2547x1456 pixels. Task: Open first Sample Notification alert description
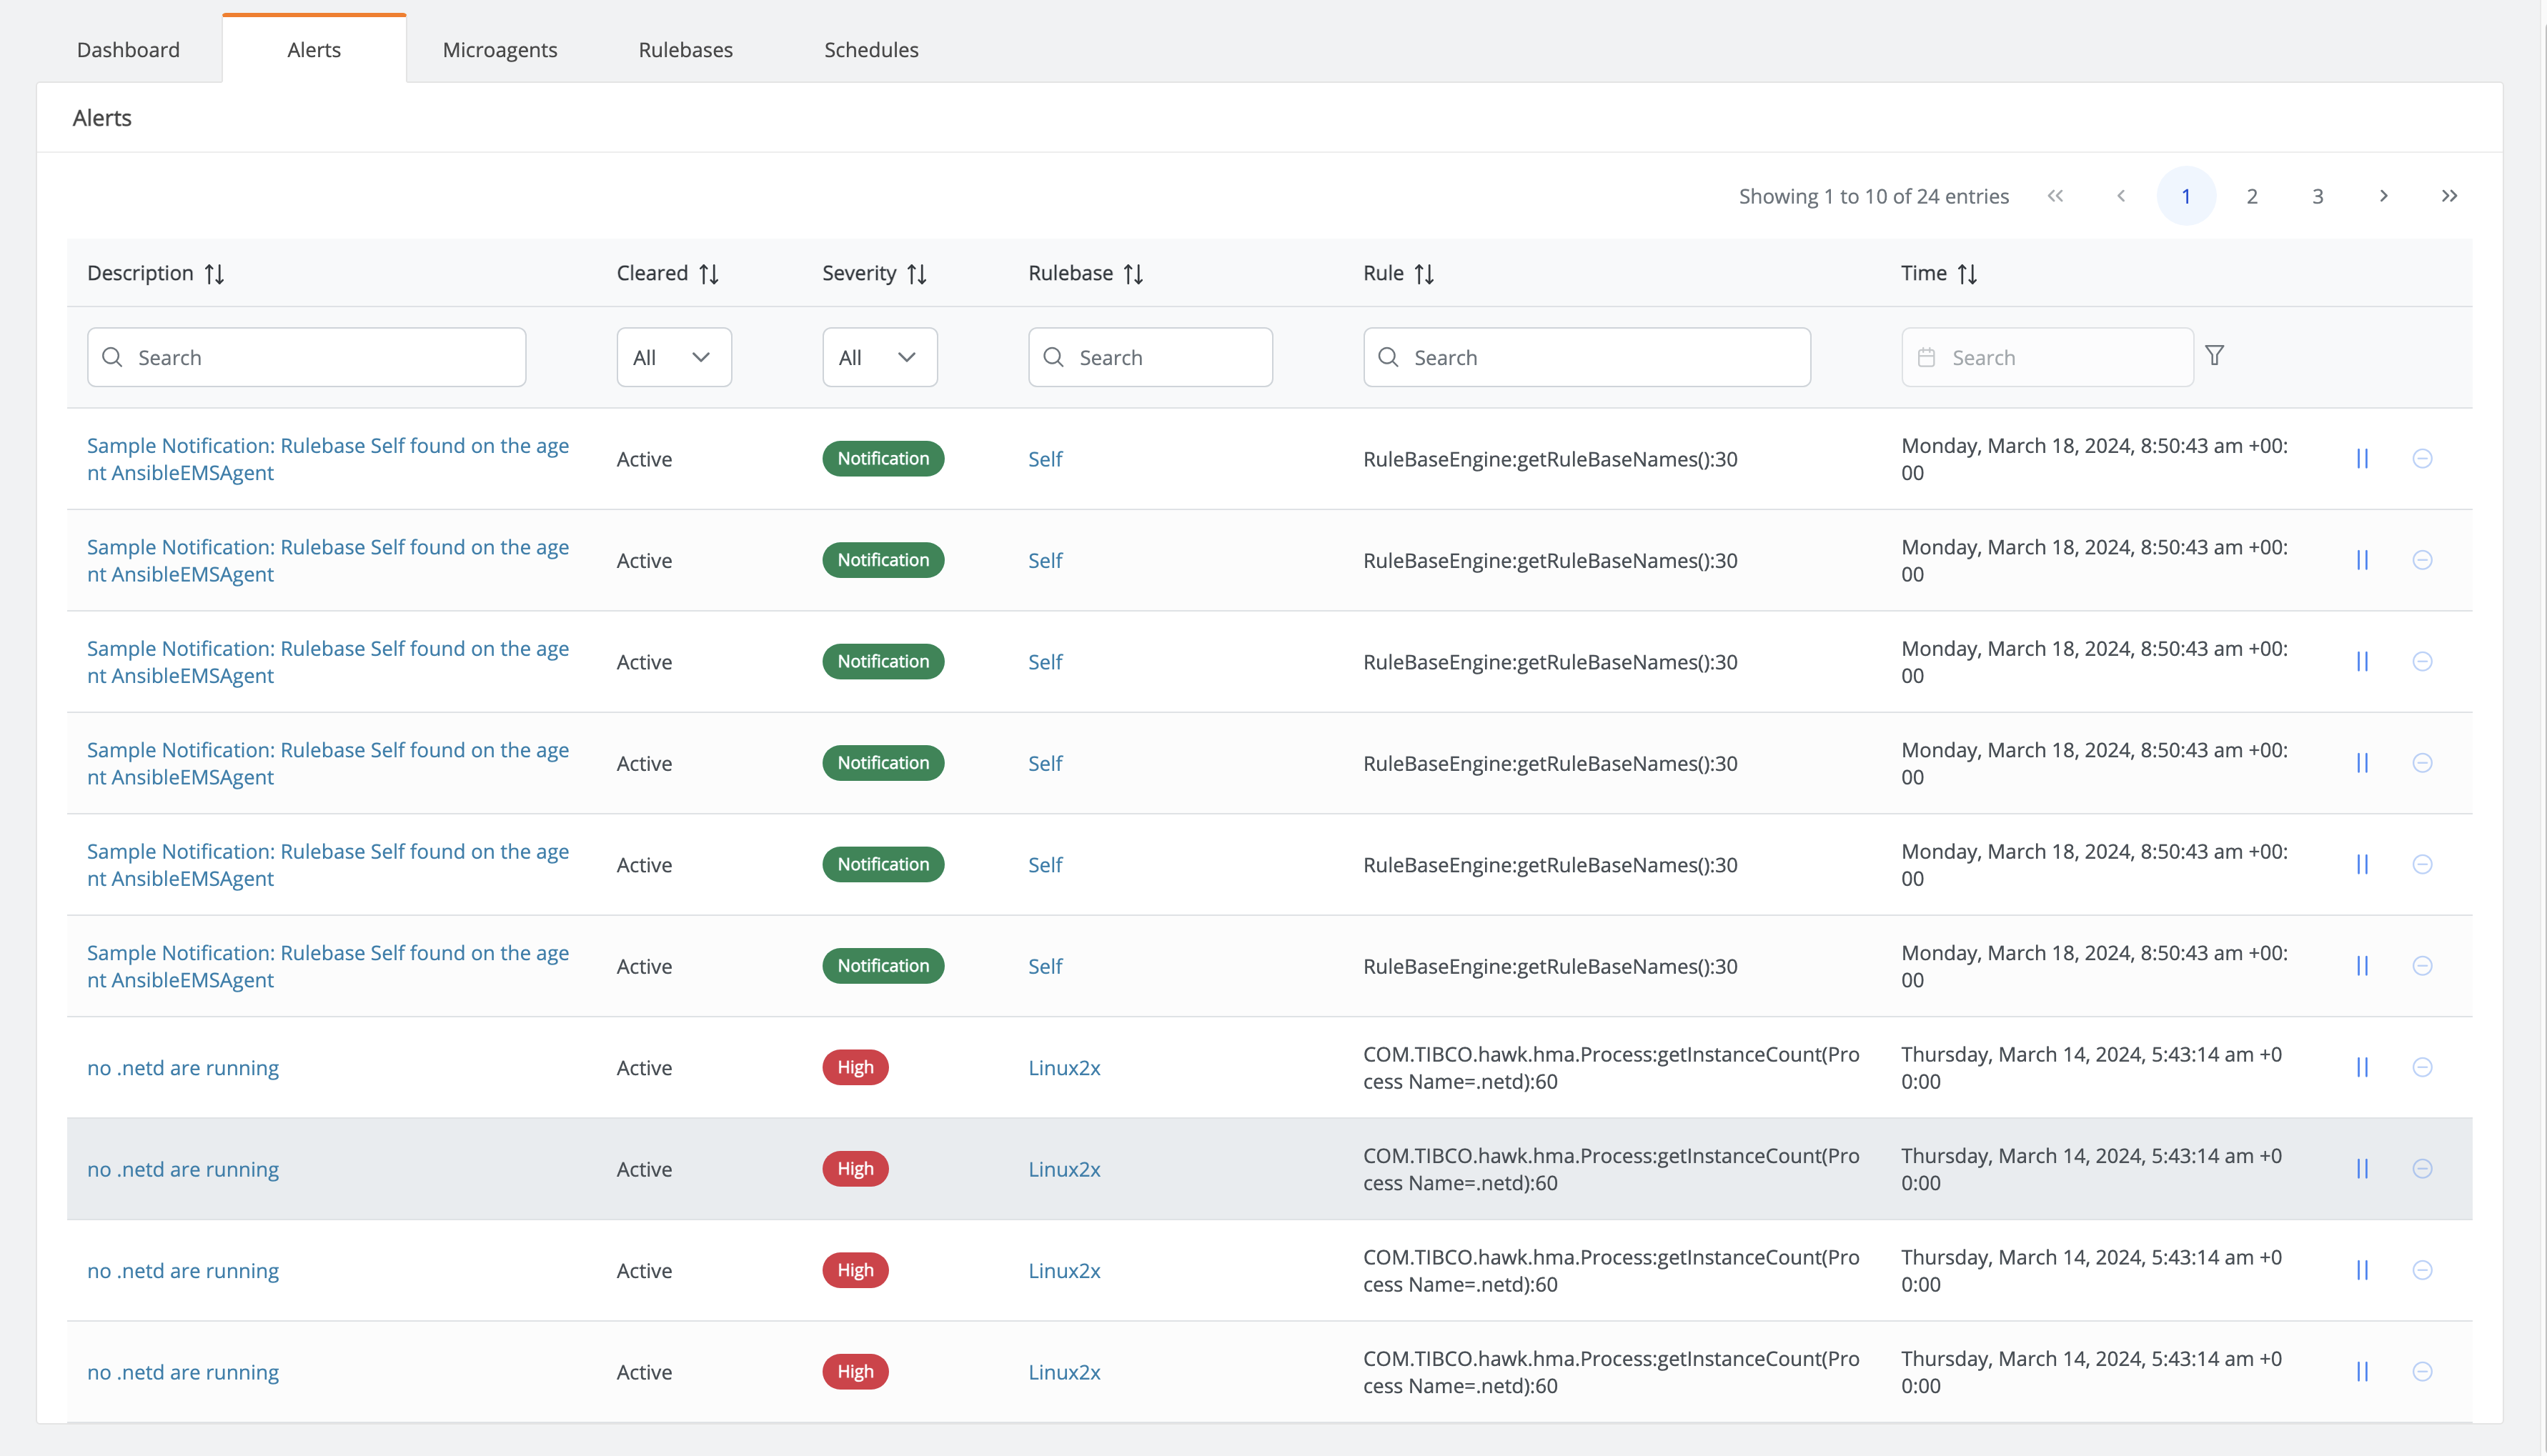(327, 459)
